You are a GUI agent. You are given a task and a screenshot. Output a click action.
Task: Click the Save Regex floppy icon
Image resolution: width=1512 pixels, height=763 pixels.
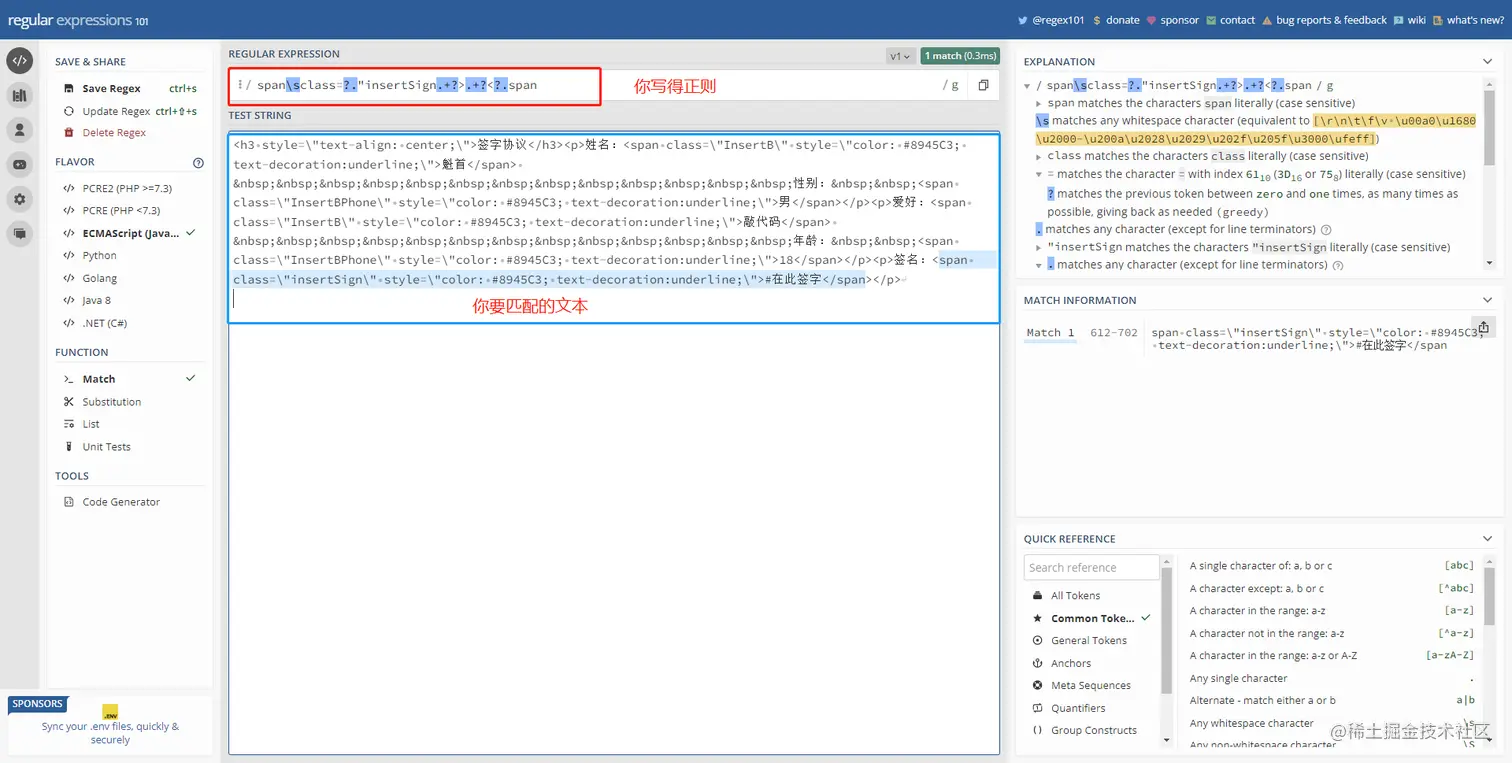click(x=69, y=89)
